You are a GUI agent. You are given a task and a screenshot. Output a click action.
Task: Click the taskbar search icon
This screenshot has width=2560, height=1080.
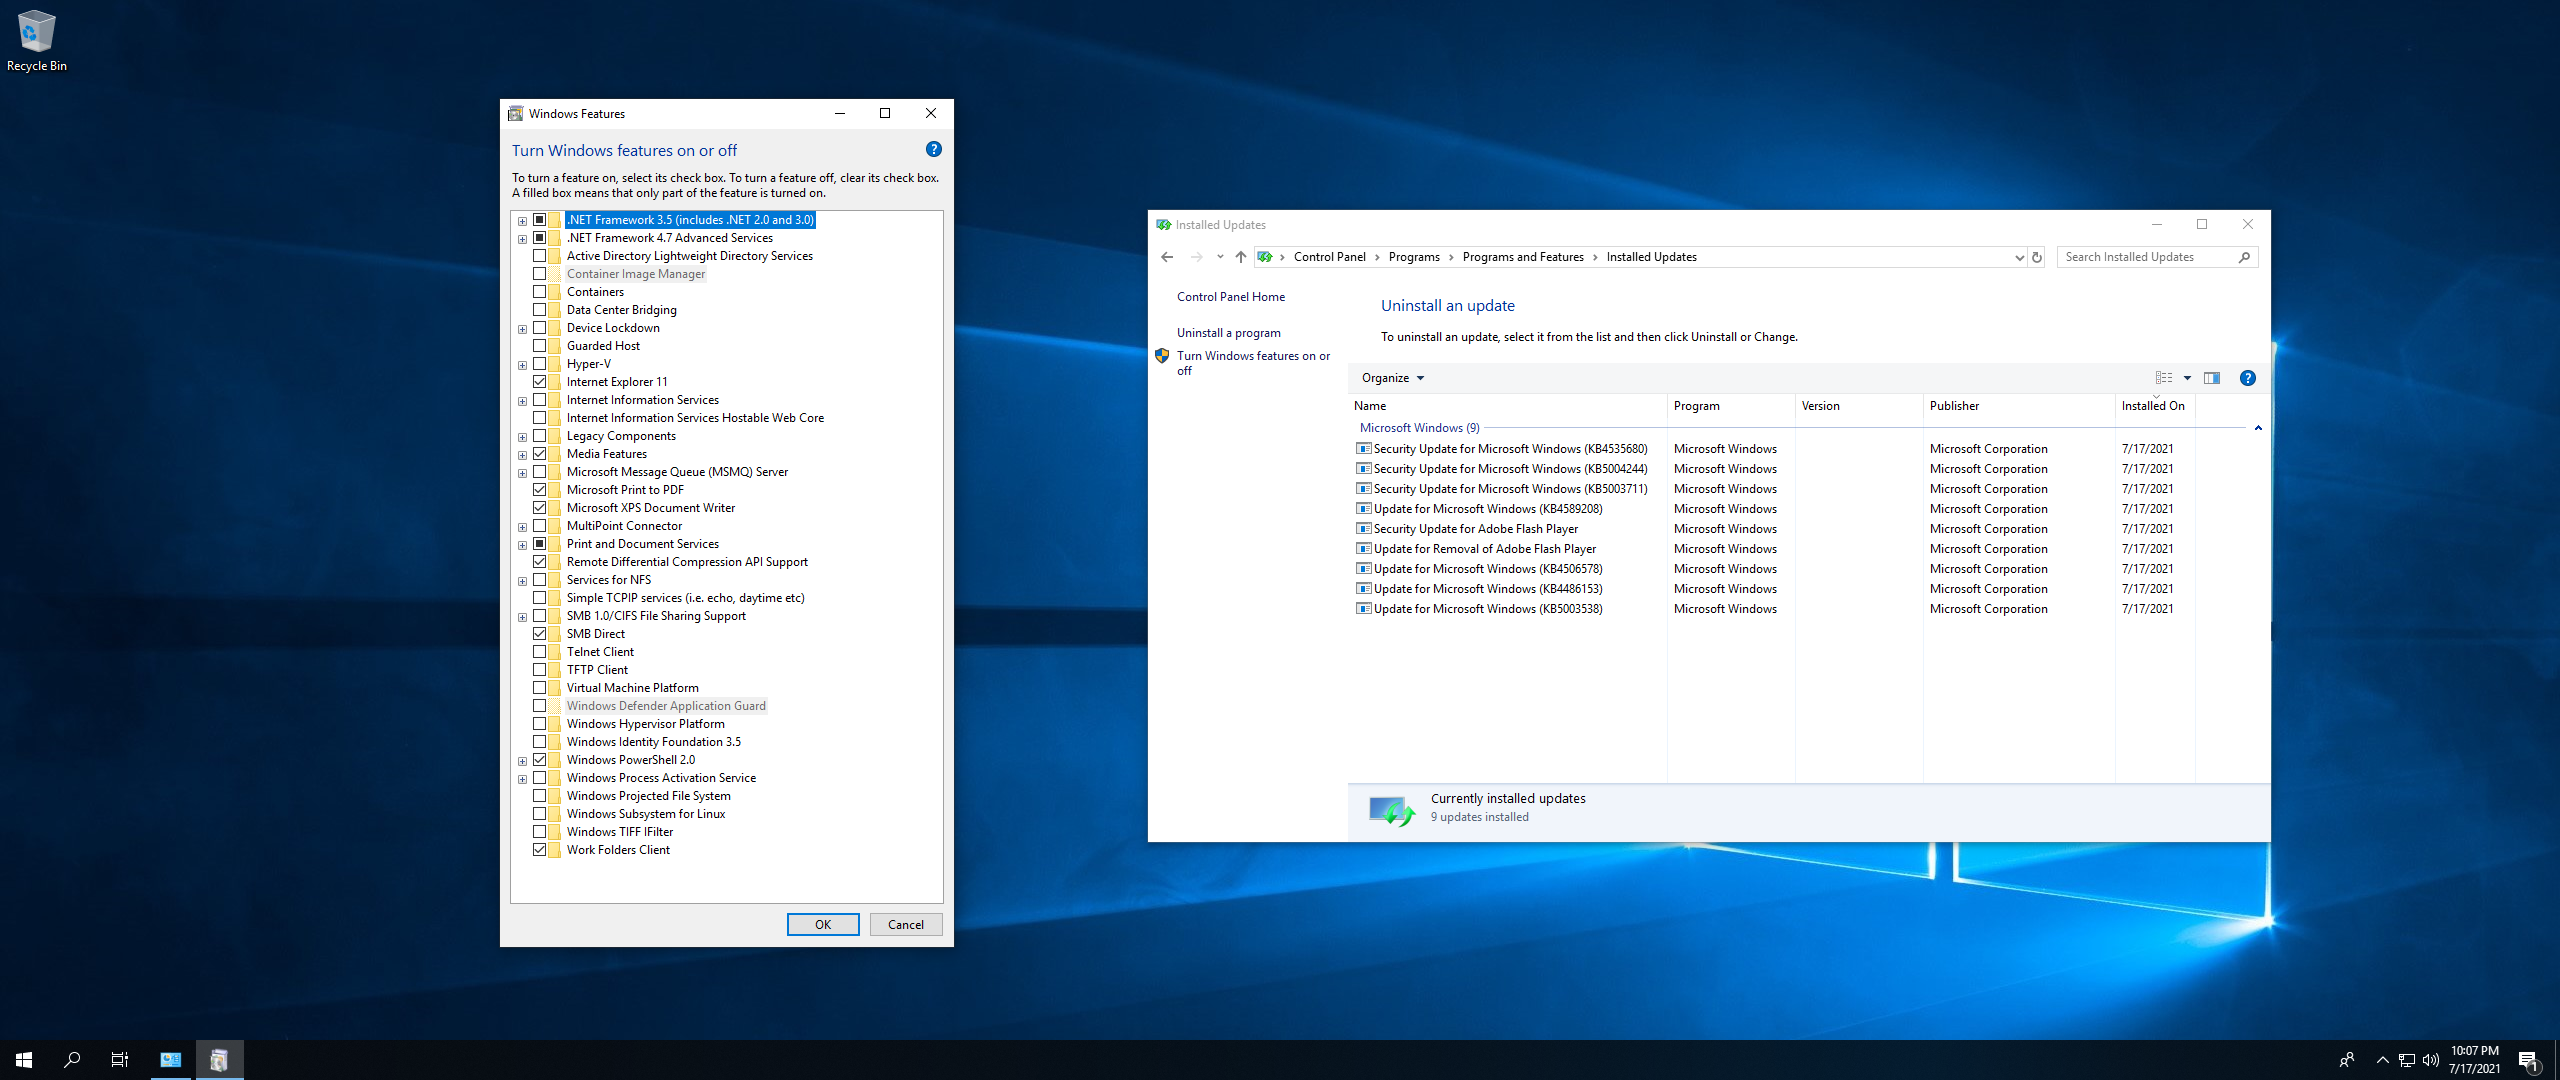click(72, 1060)
